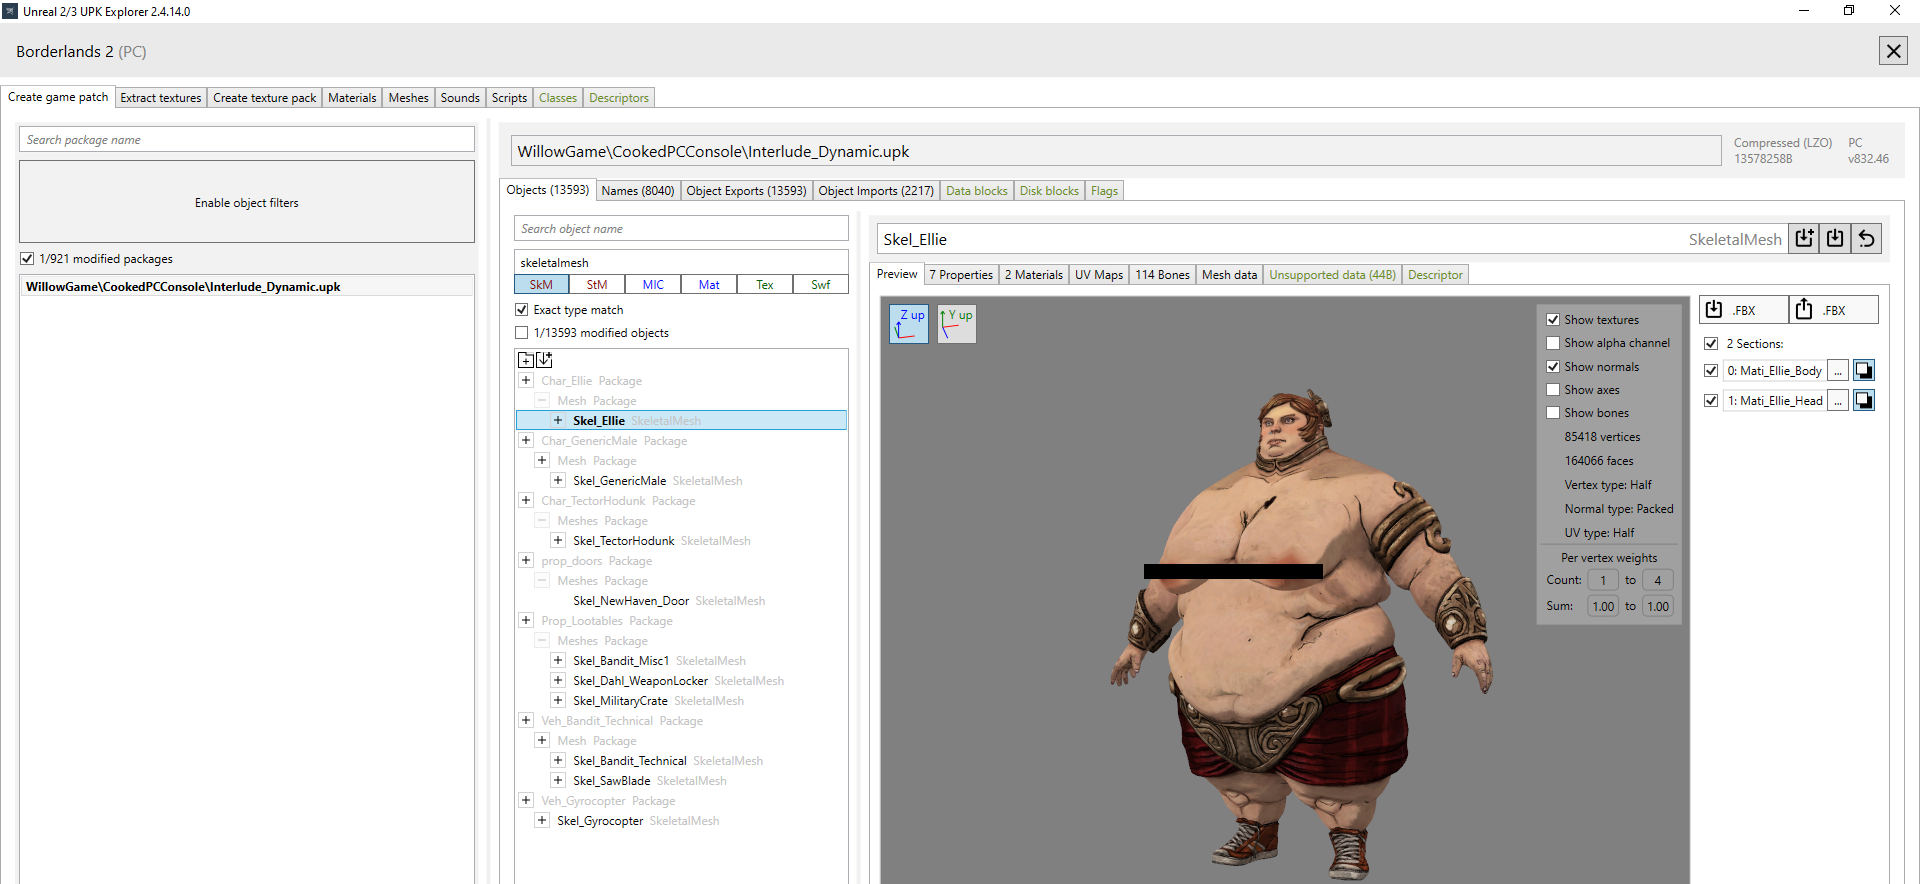Click the export .FBX button
This screenshot has height=884, width=1920.
coord(1832,310)
